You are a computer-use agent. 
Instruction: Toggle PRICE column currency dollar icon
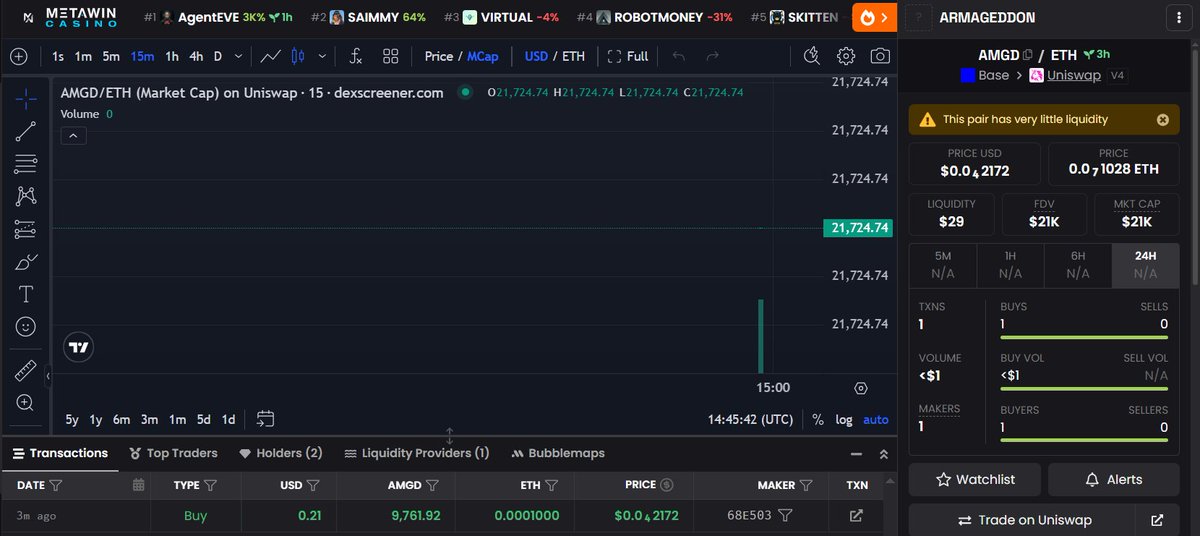coord(667,485)
